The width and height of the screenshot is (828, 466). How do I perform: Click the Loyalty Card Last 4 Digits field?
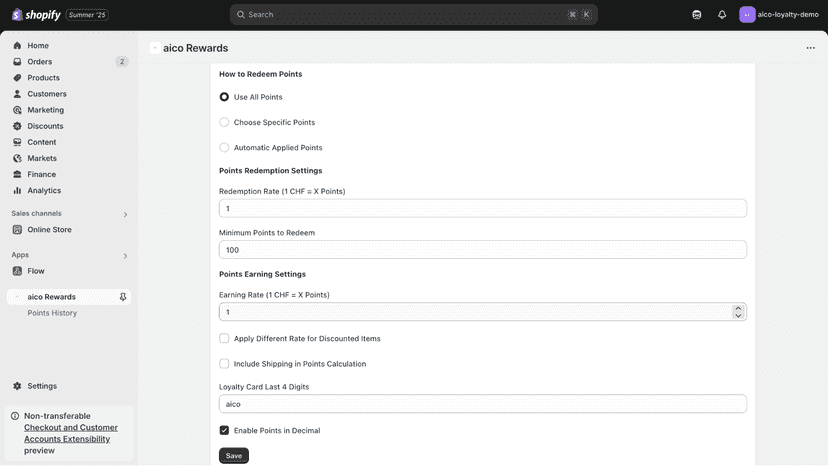click(x=483, y=404)
